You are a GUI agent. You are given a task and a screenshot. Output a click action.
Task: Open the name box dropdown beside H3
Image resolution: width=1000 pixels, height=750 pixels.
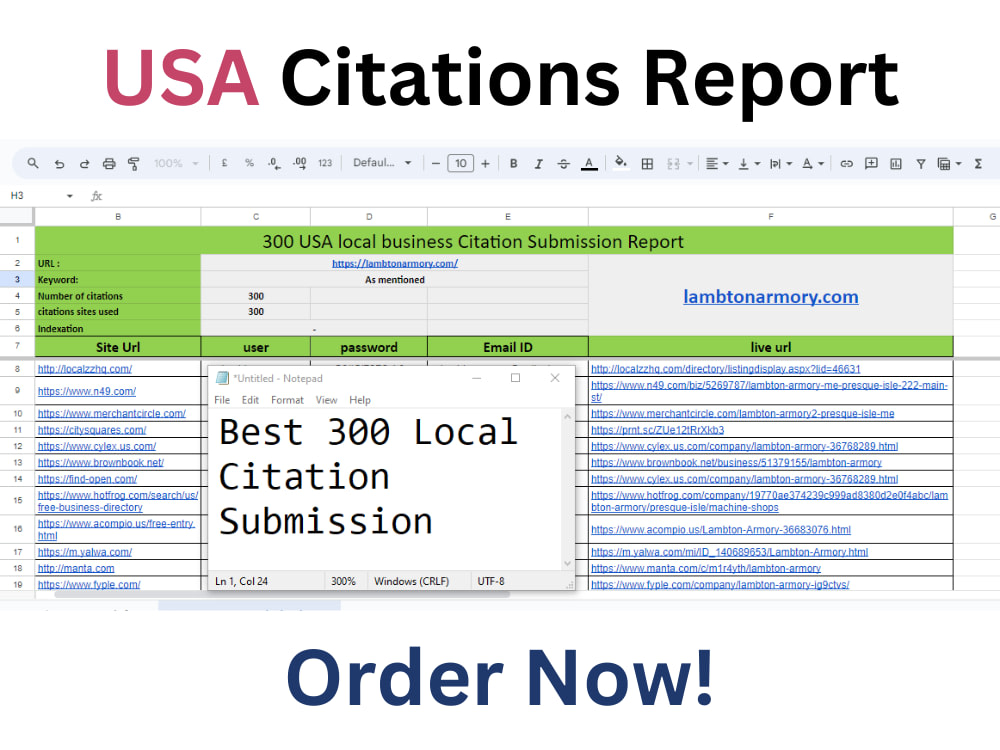[x=70, y=196]
